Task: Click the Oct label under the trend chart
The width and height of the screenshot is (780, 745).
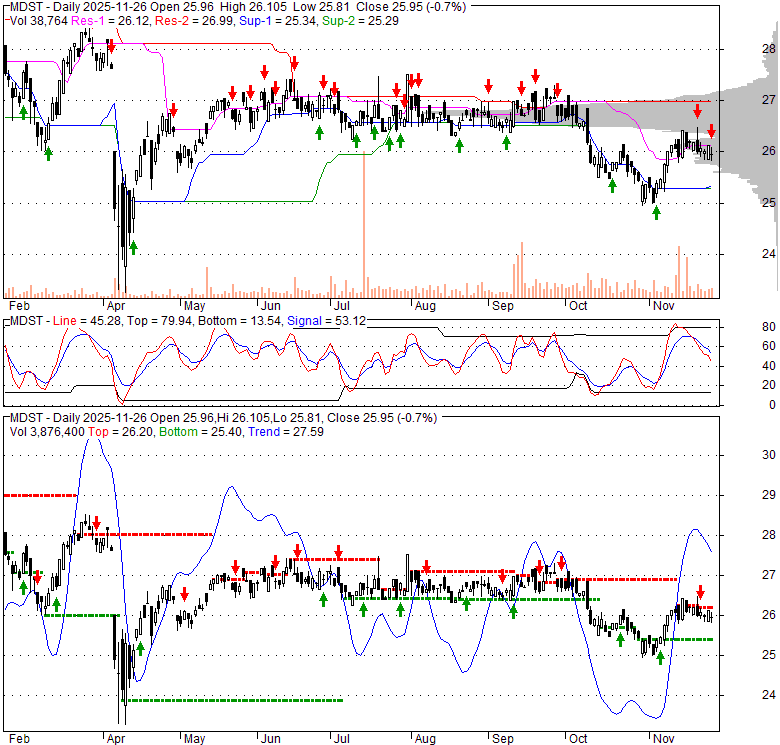Action: pyautogui.click(x=578, y=739)
